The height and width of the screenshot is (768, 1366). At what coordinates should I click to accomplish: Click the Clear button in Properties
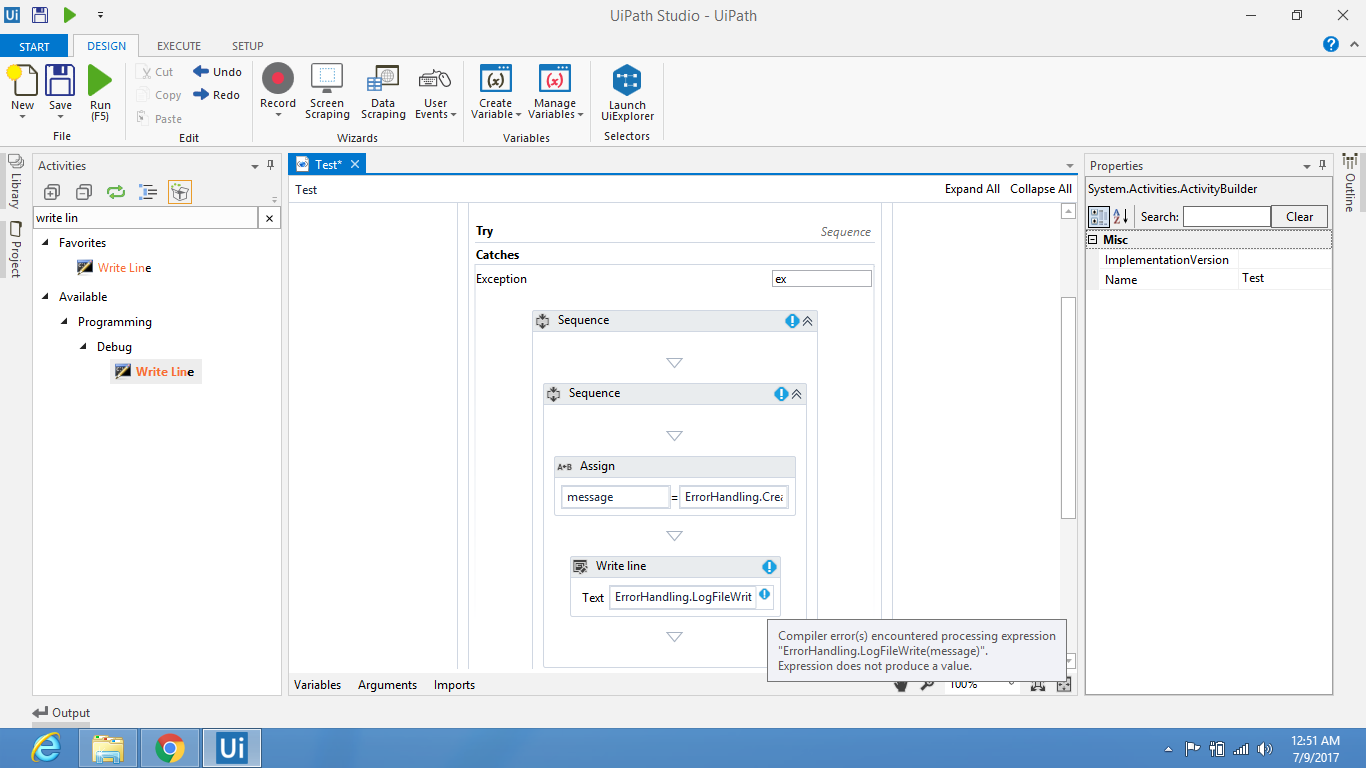(x=1299, y=217)
